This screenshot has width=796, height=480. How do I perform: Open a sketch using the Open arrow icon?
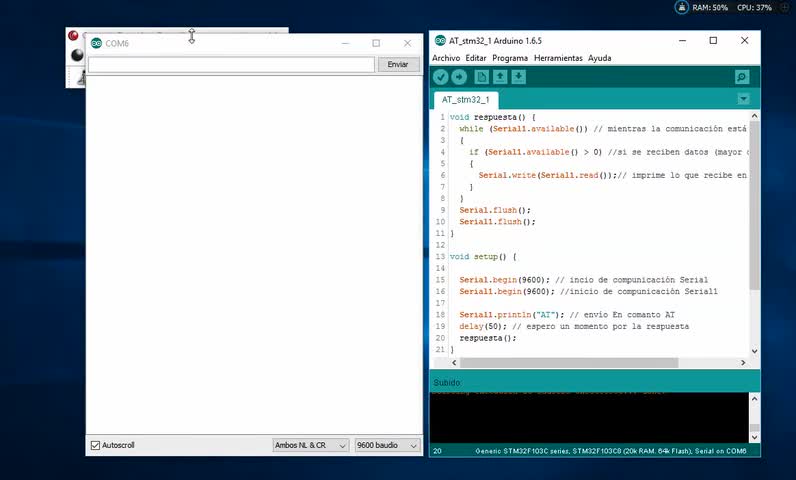(500, 77)
